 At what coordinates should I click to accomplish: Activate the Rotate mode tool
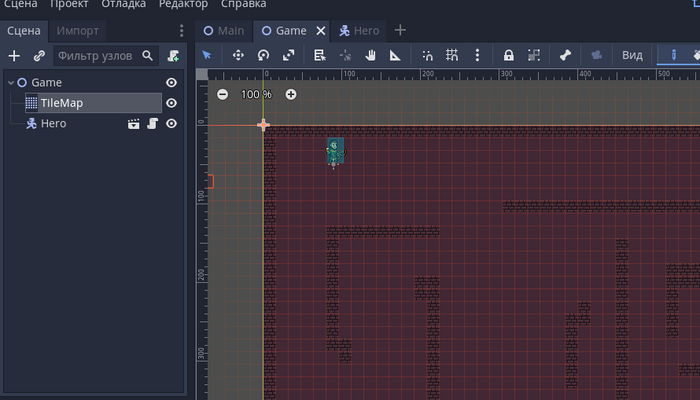(263, 55)
